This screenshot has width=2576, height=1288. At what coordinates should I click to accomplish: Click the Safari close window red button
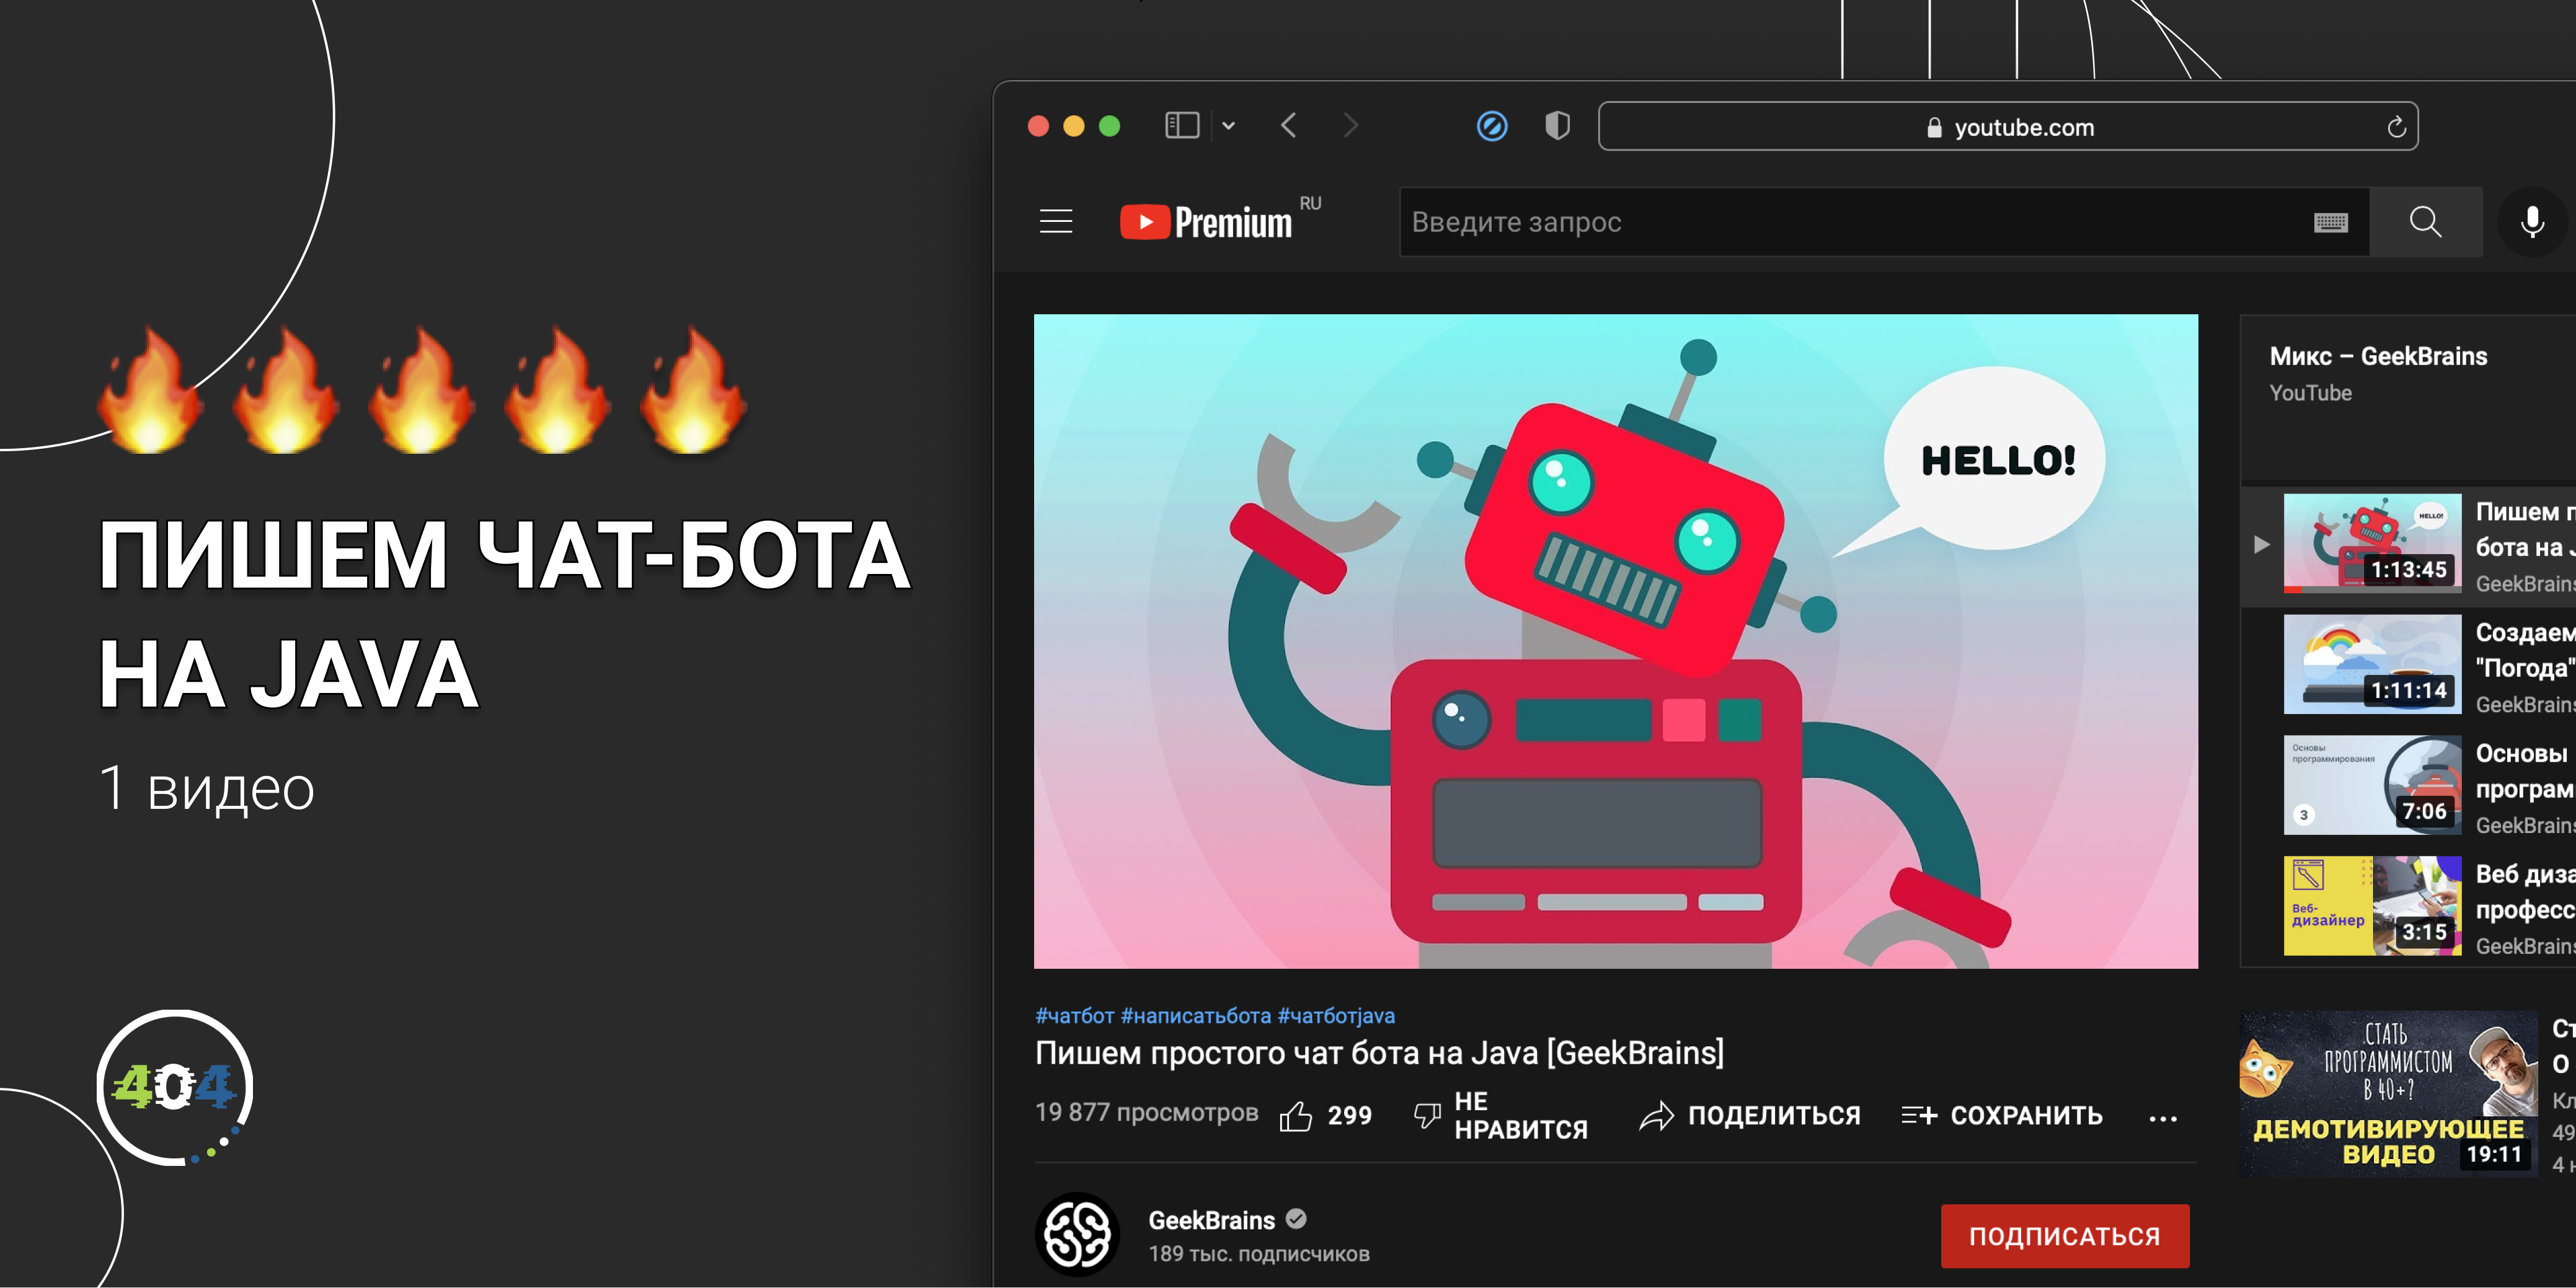click(1038, 126)
